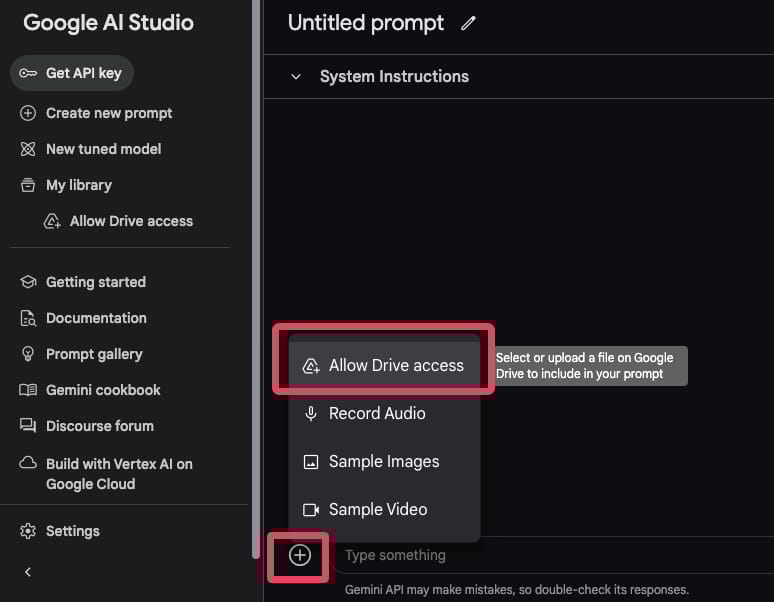Collapse the System Instructions section
Viewport: 774px width, 602px height.
tap(296, 76)
